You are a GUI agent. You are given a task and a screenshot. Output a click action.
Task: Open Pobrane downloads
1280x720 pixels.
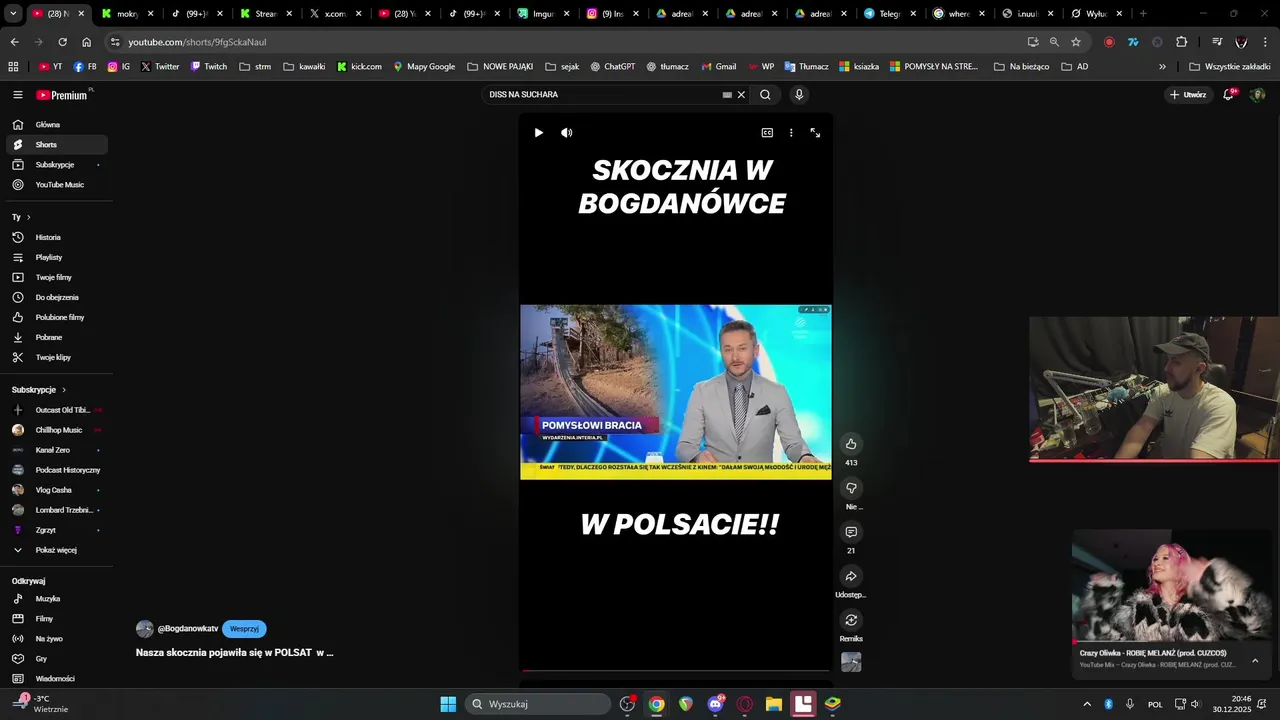point(57,338)
